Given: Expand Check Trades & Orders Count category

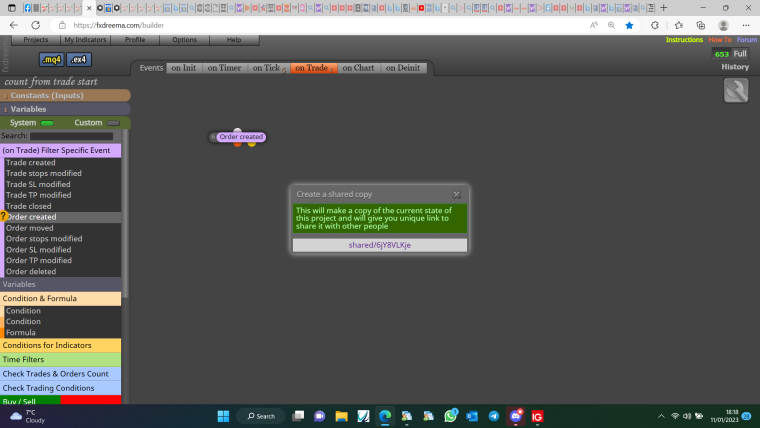Looking at the screenshot, I should click(x=61, y=374).
